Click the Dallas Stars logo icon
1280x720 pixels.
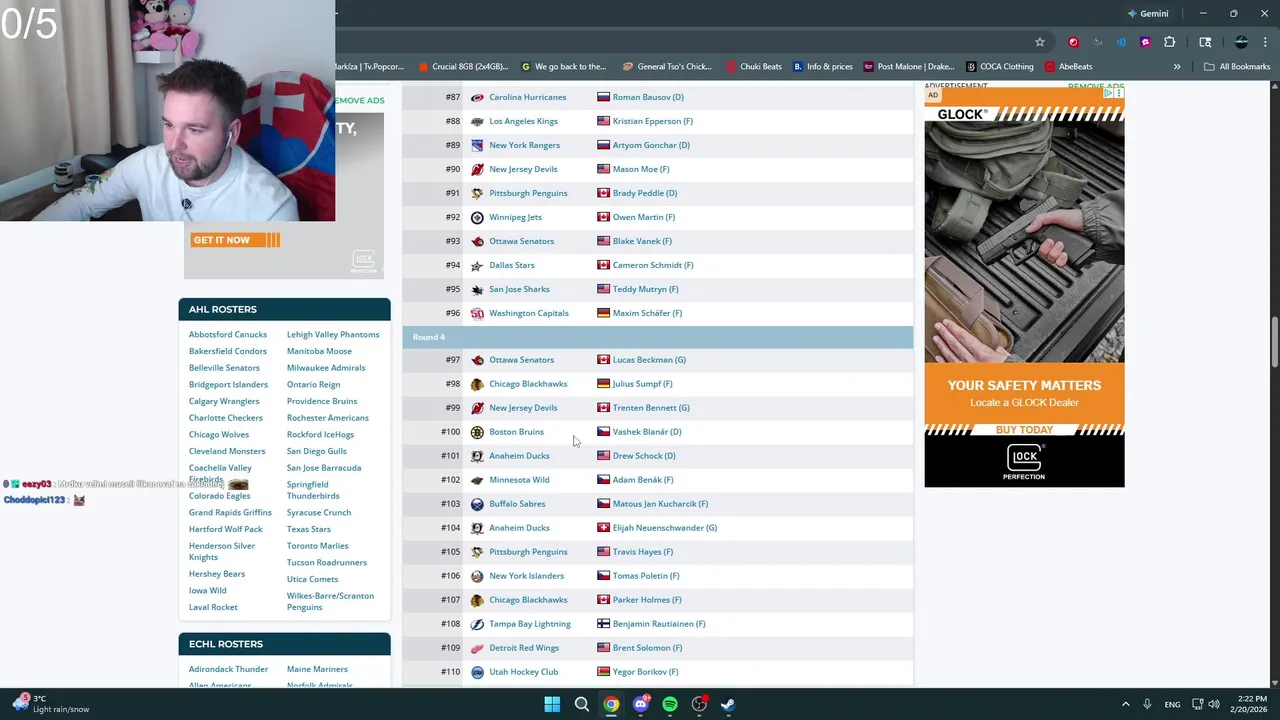click(477, 265)
